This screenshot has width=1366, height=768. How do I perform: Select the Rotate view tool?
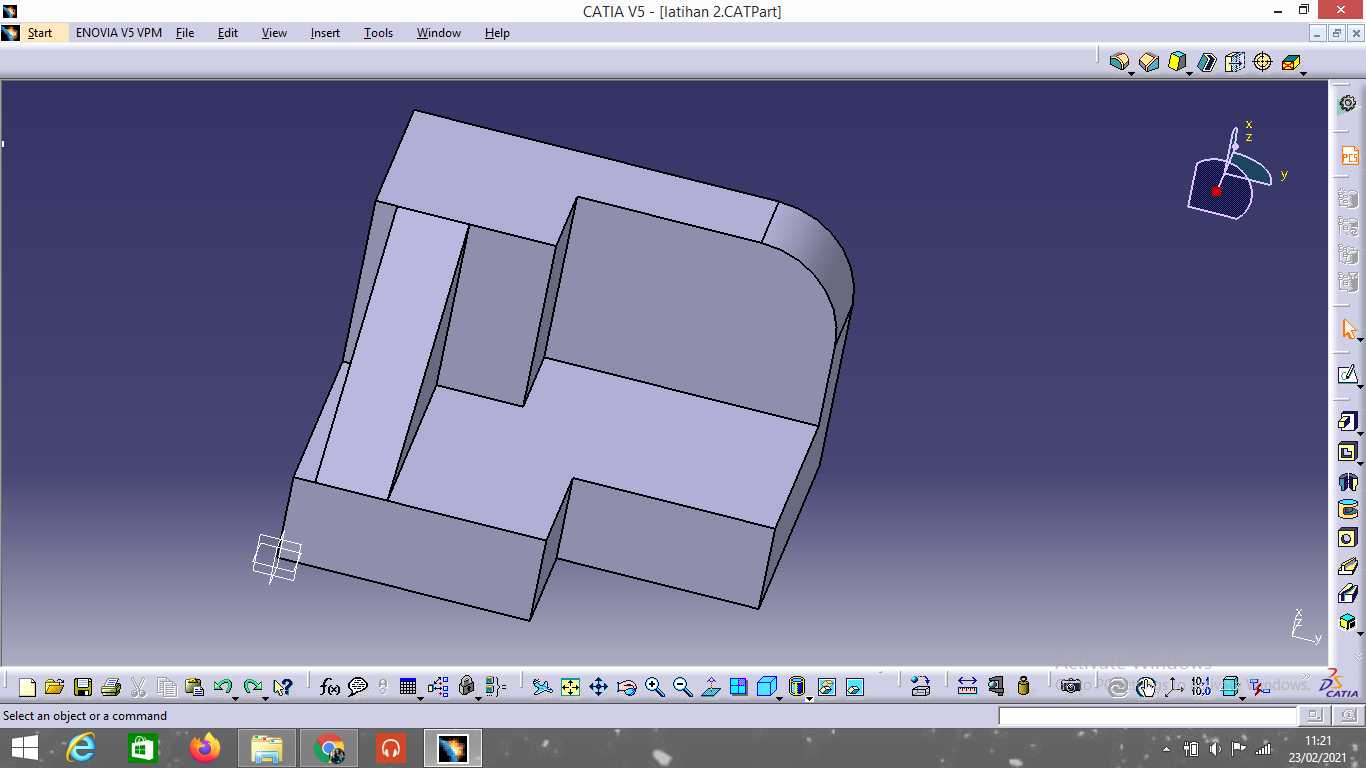tap(627, 687)
